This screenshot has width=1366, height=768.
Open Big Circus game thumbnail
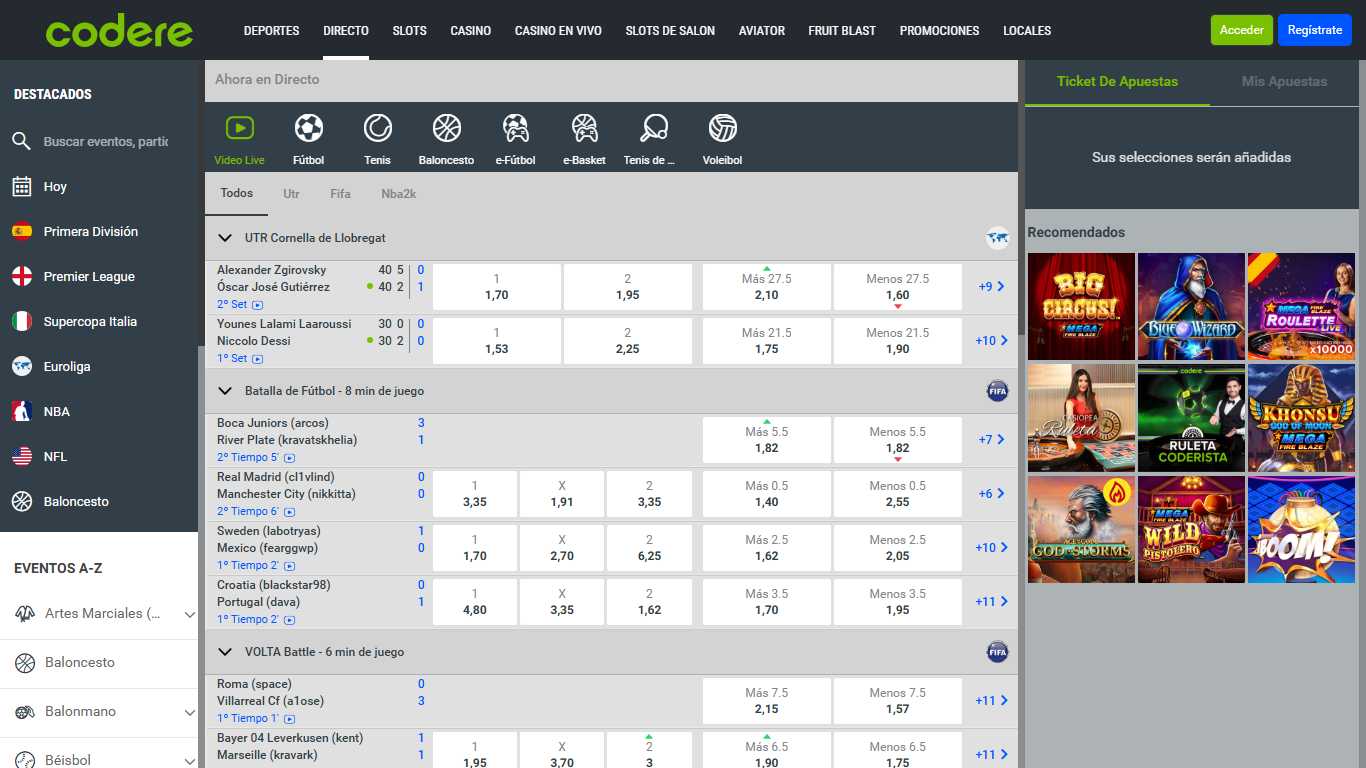(x=1081, y=306)
